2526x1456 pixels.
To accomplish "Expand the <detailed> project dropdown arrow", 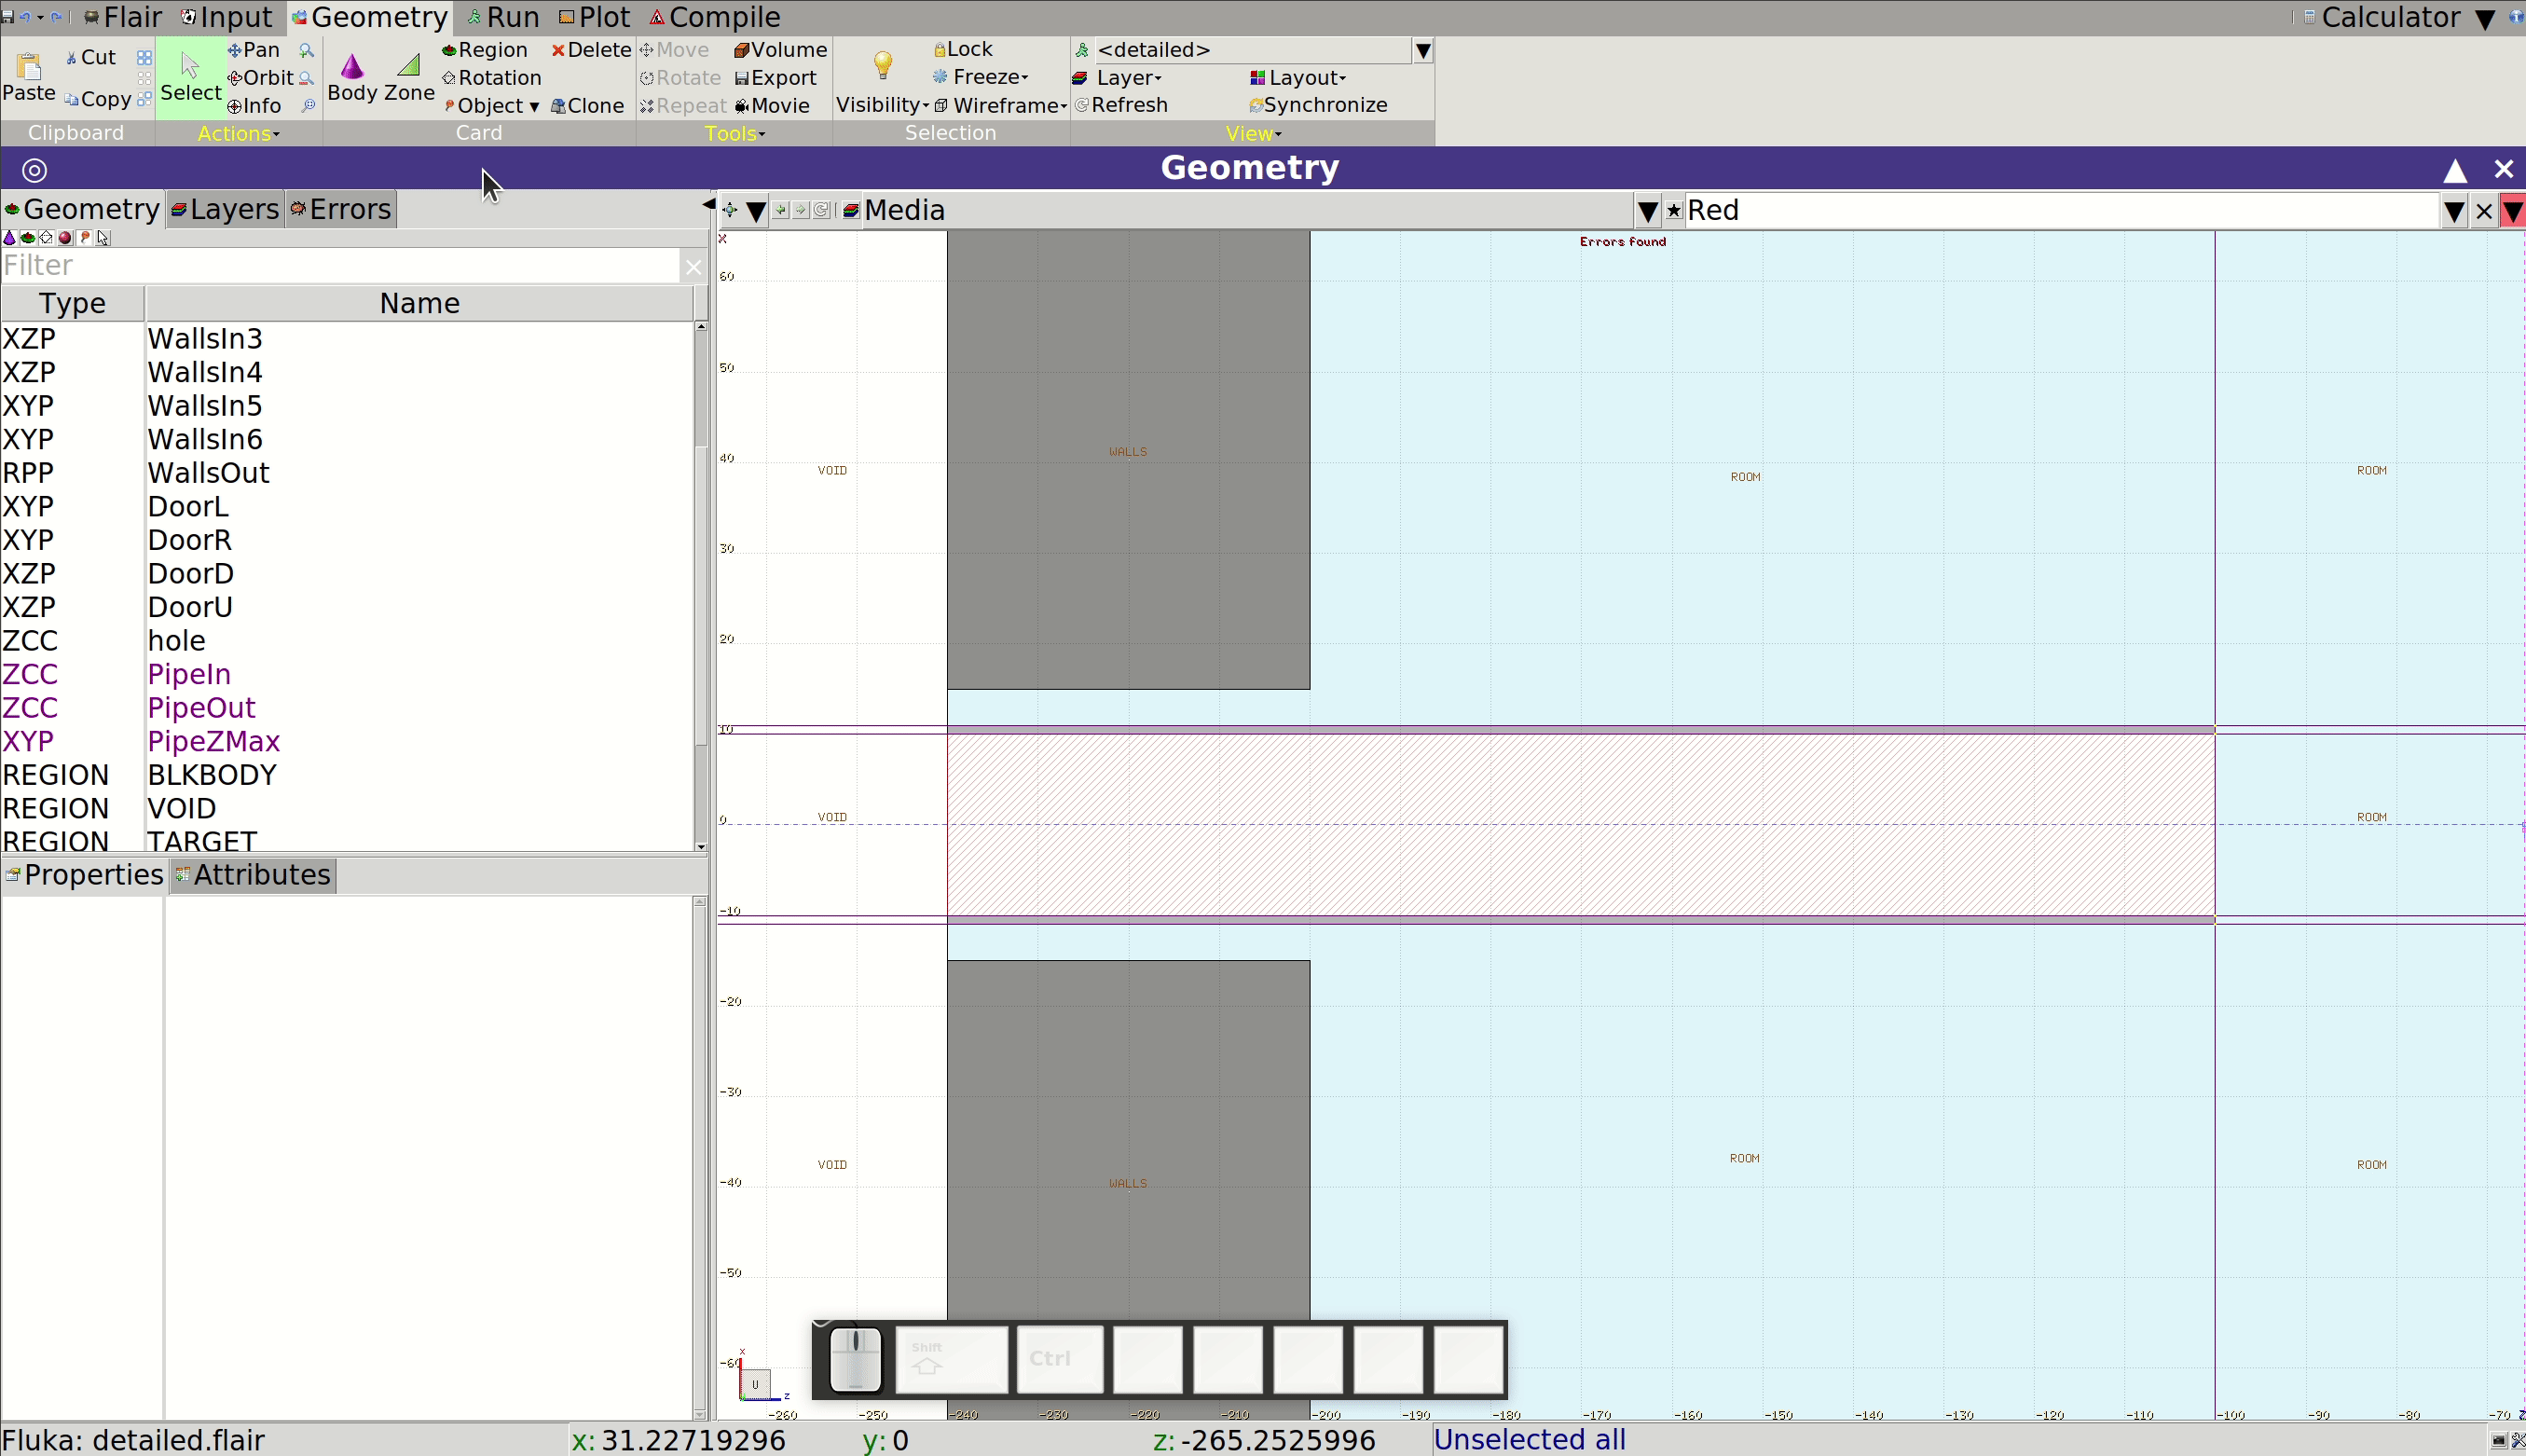I will 1423,50.
